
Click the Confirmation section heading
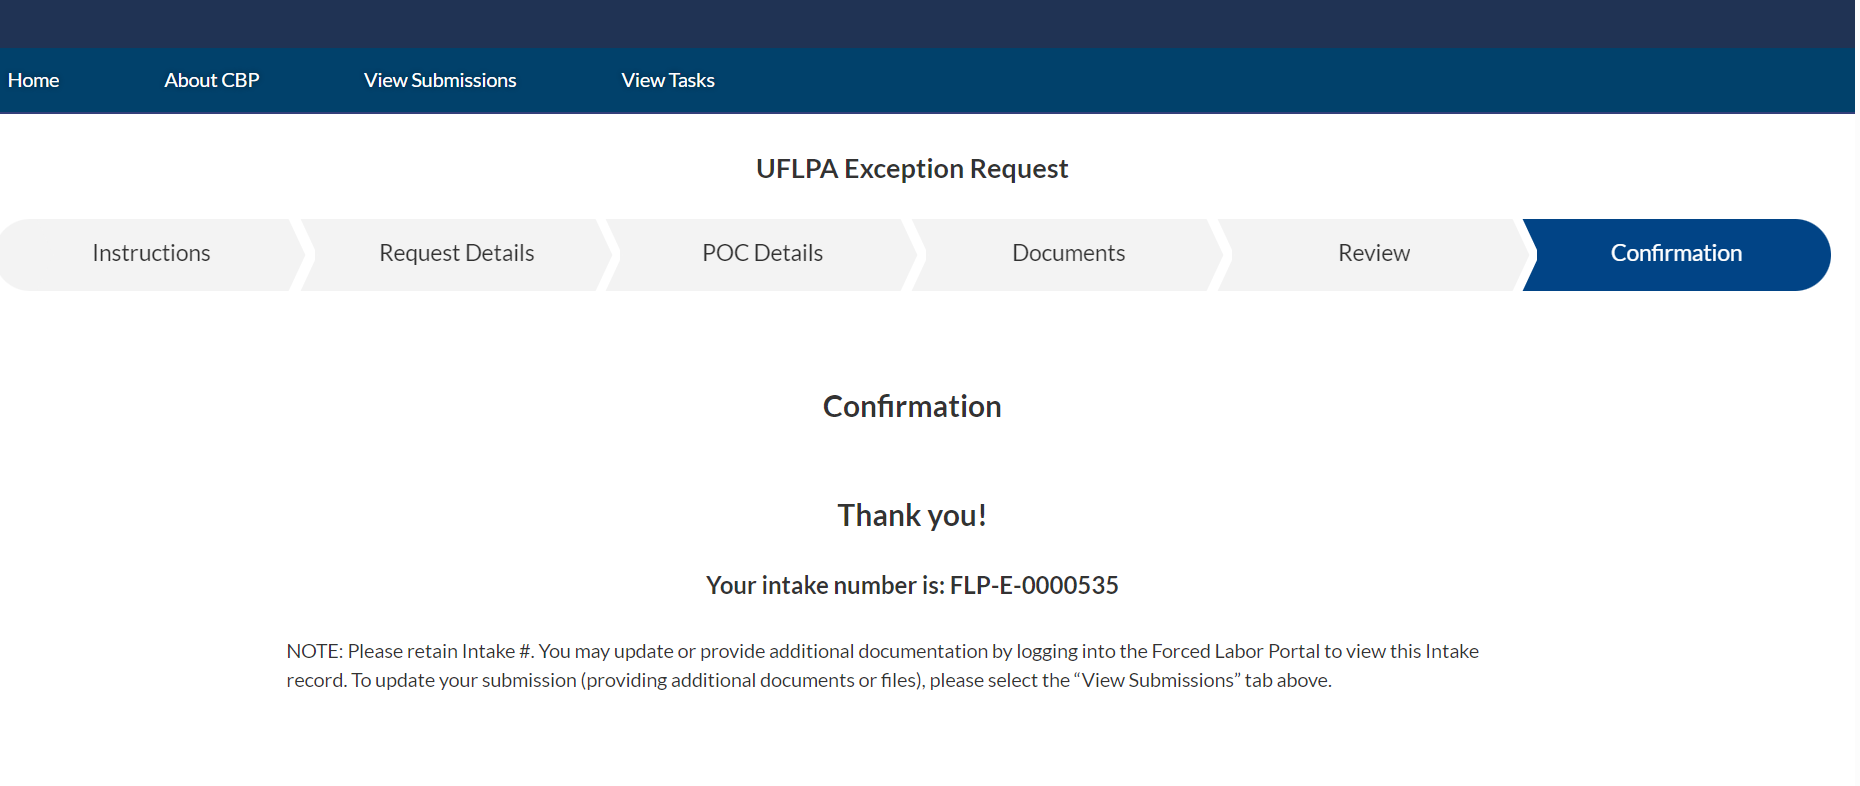[x=912, y=407]
